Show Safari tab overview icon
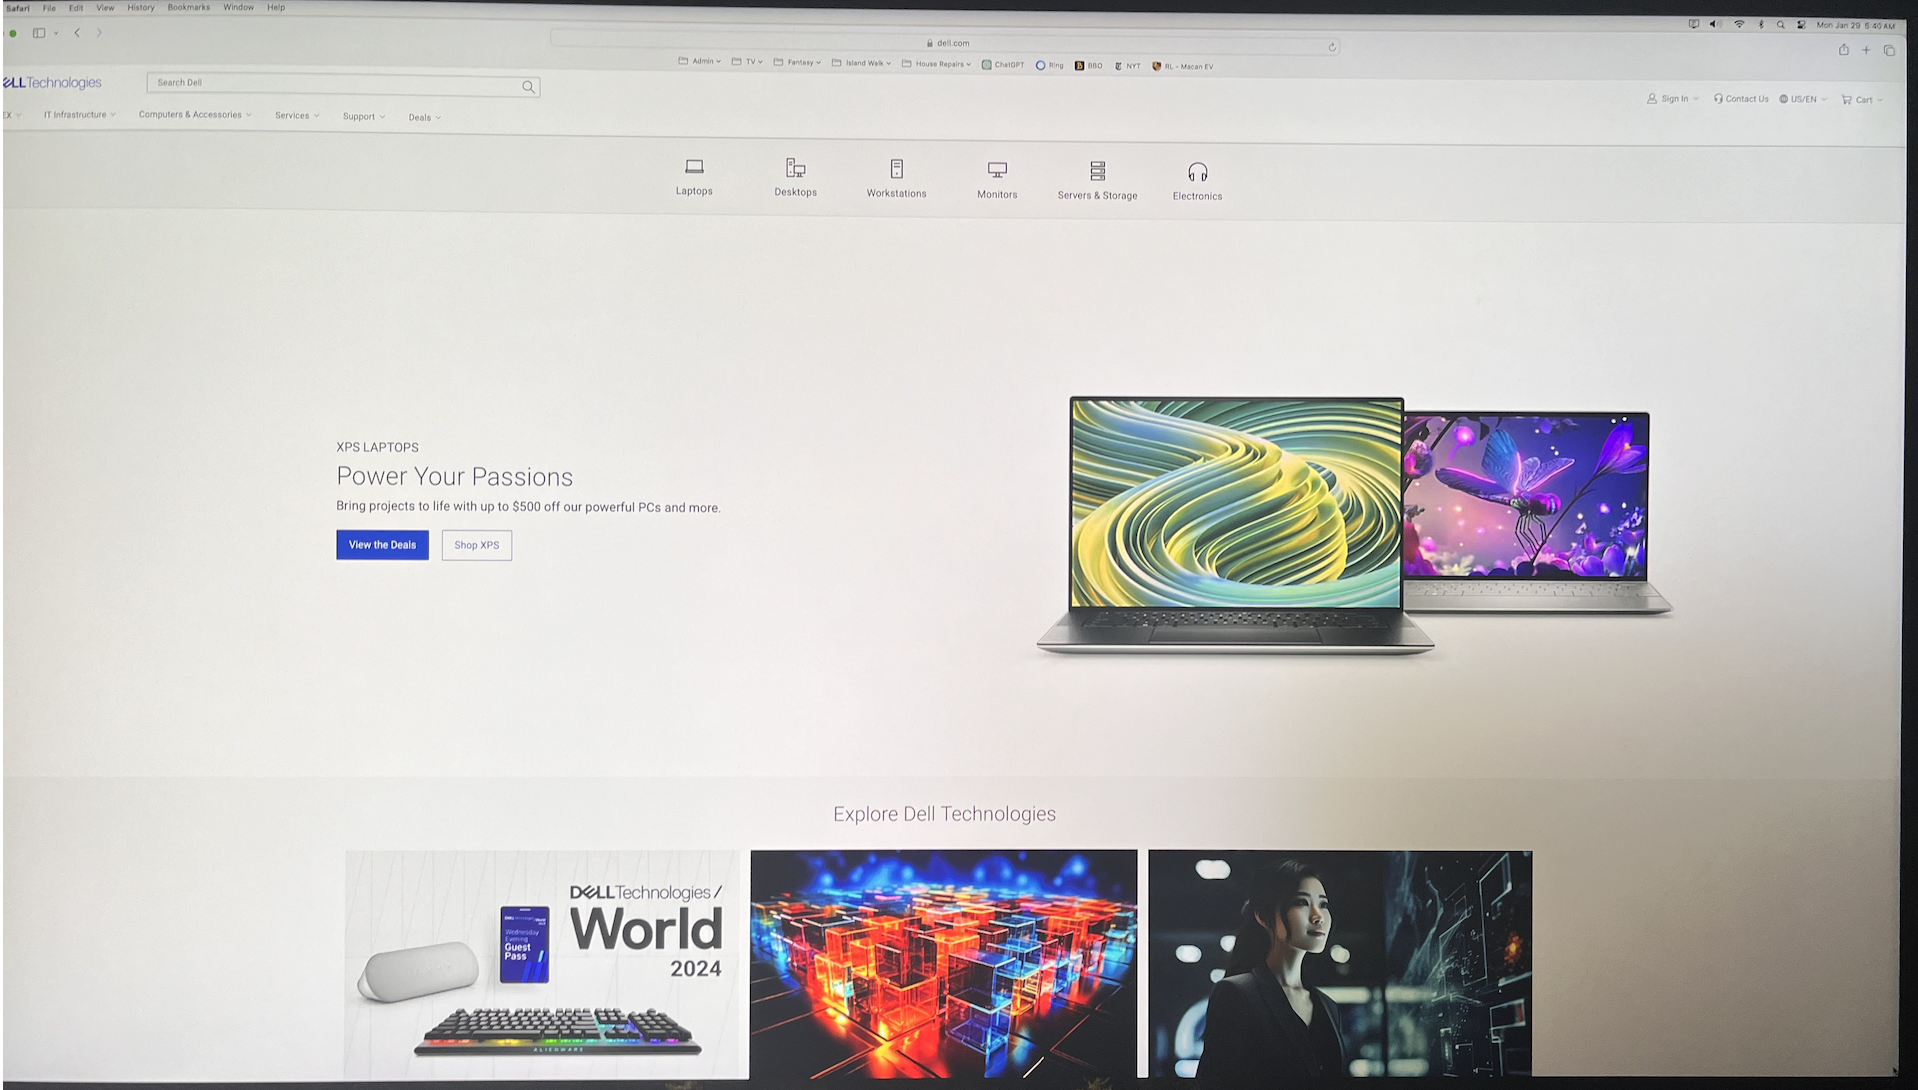 coord(1889,50)
